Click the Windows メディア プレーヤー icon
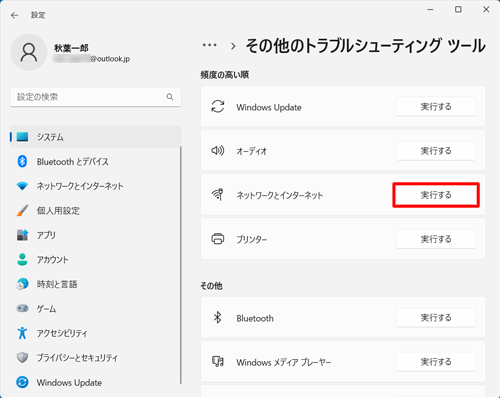Viewport: 500px width, 398px height. pyautogui.click(x=218, y=361)
